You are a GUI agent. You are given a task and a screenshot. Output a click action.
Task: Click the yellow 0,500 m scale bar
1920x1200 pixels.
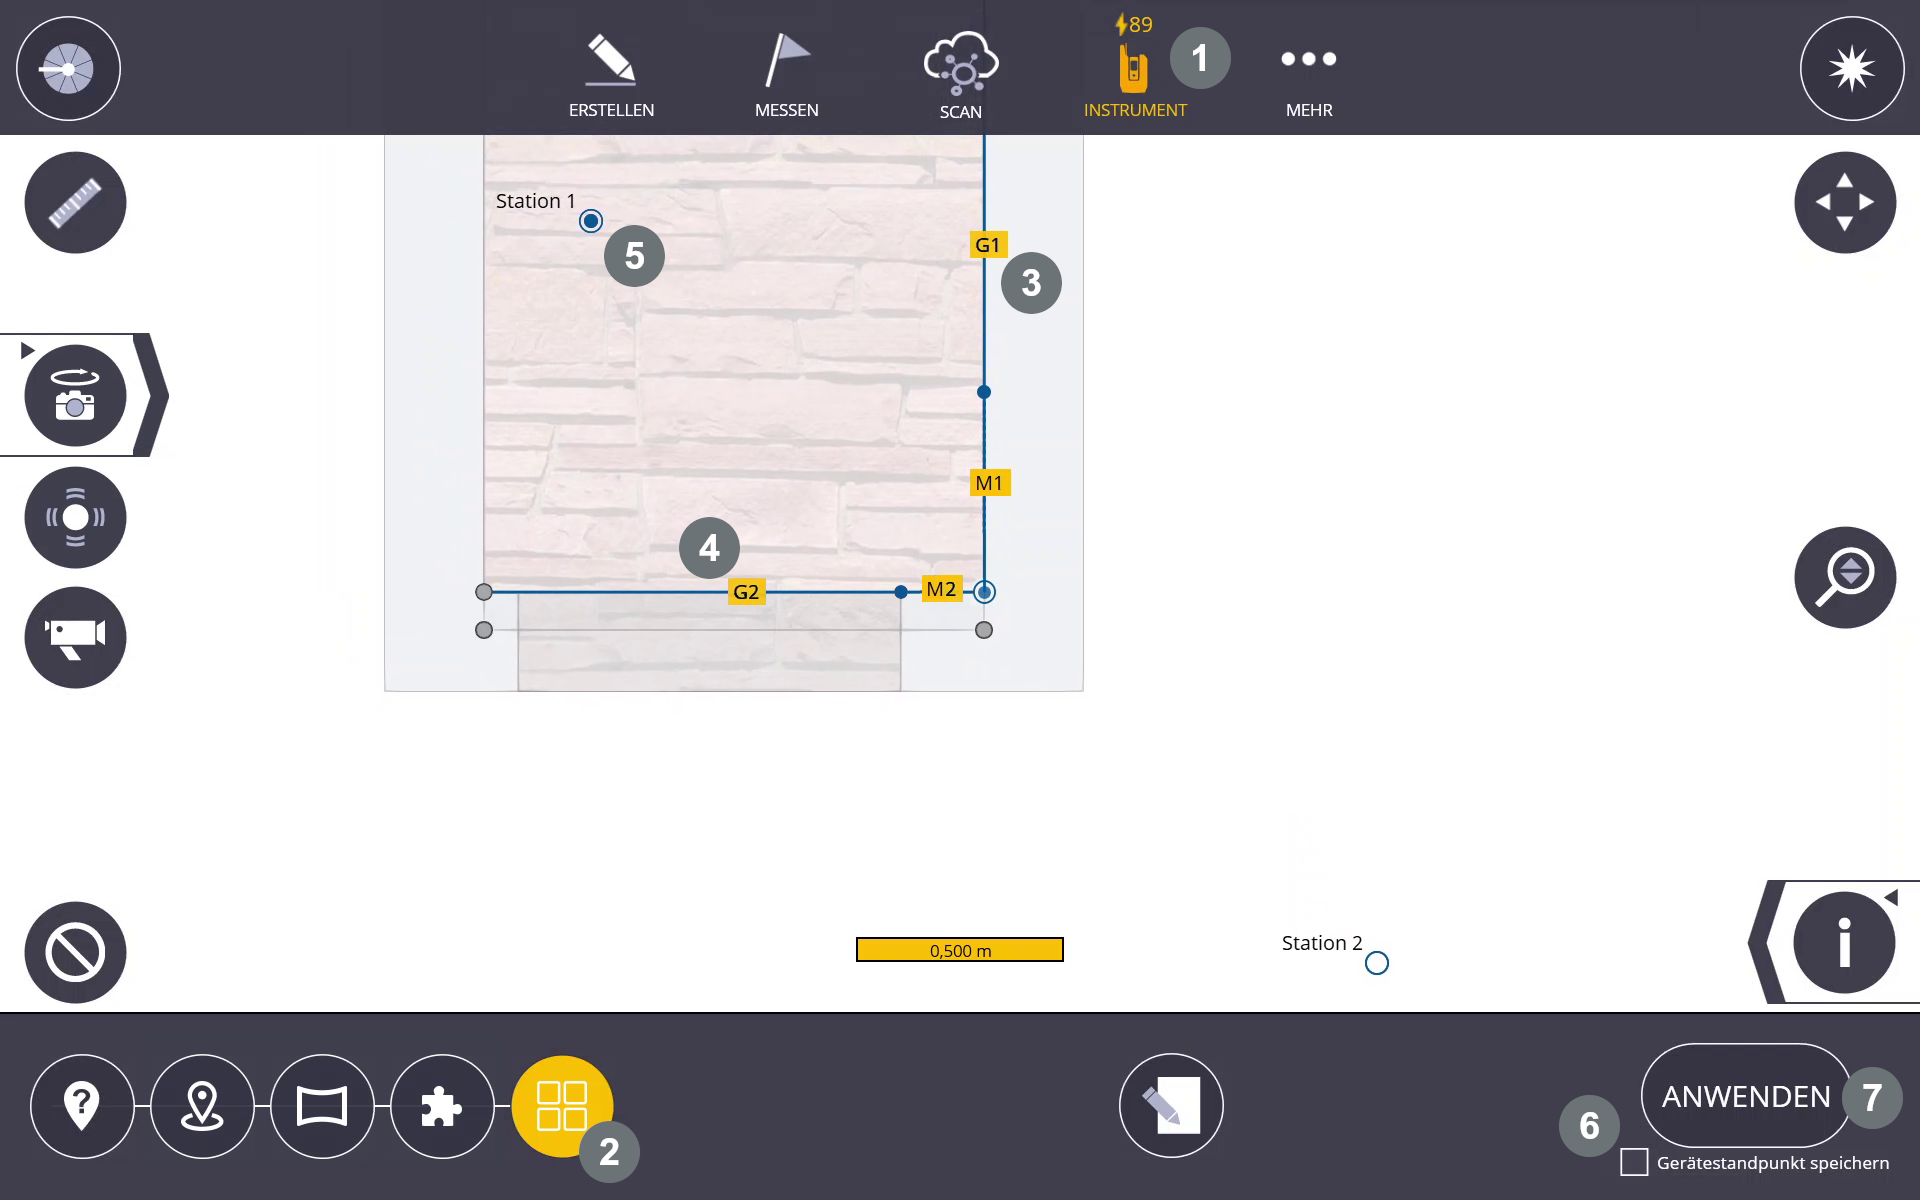[x=959, y=950]
